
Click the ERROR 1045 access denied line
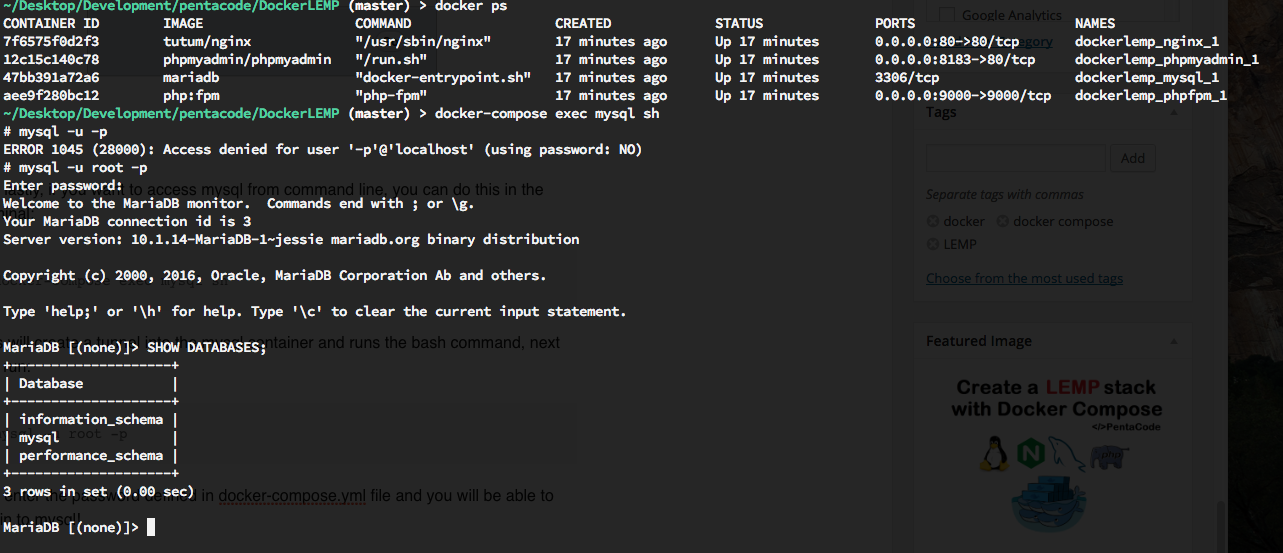click(x=322, y=150)
